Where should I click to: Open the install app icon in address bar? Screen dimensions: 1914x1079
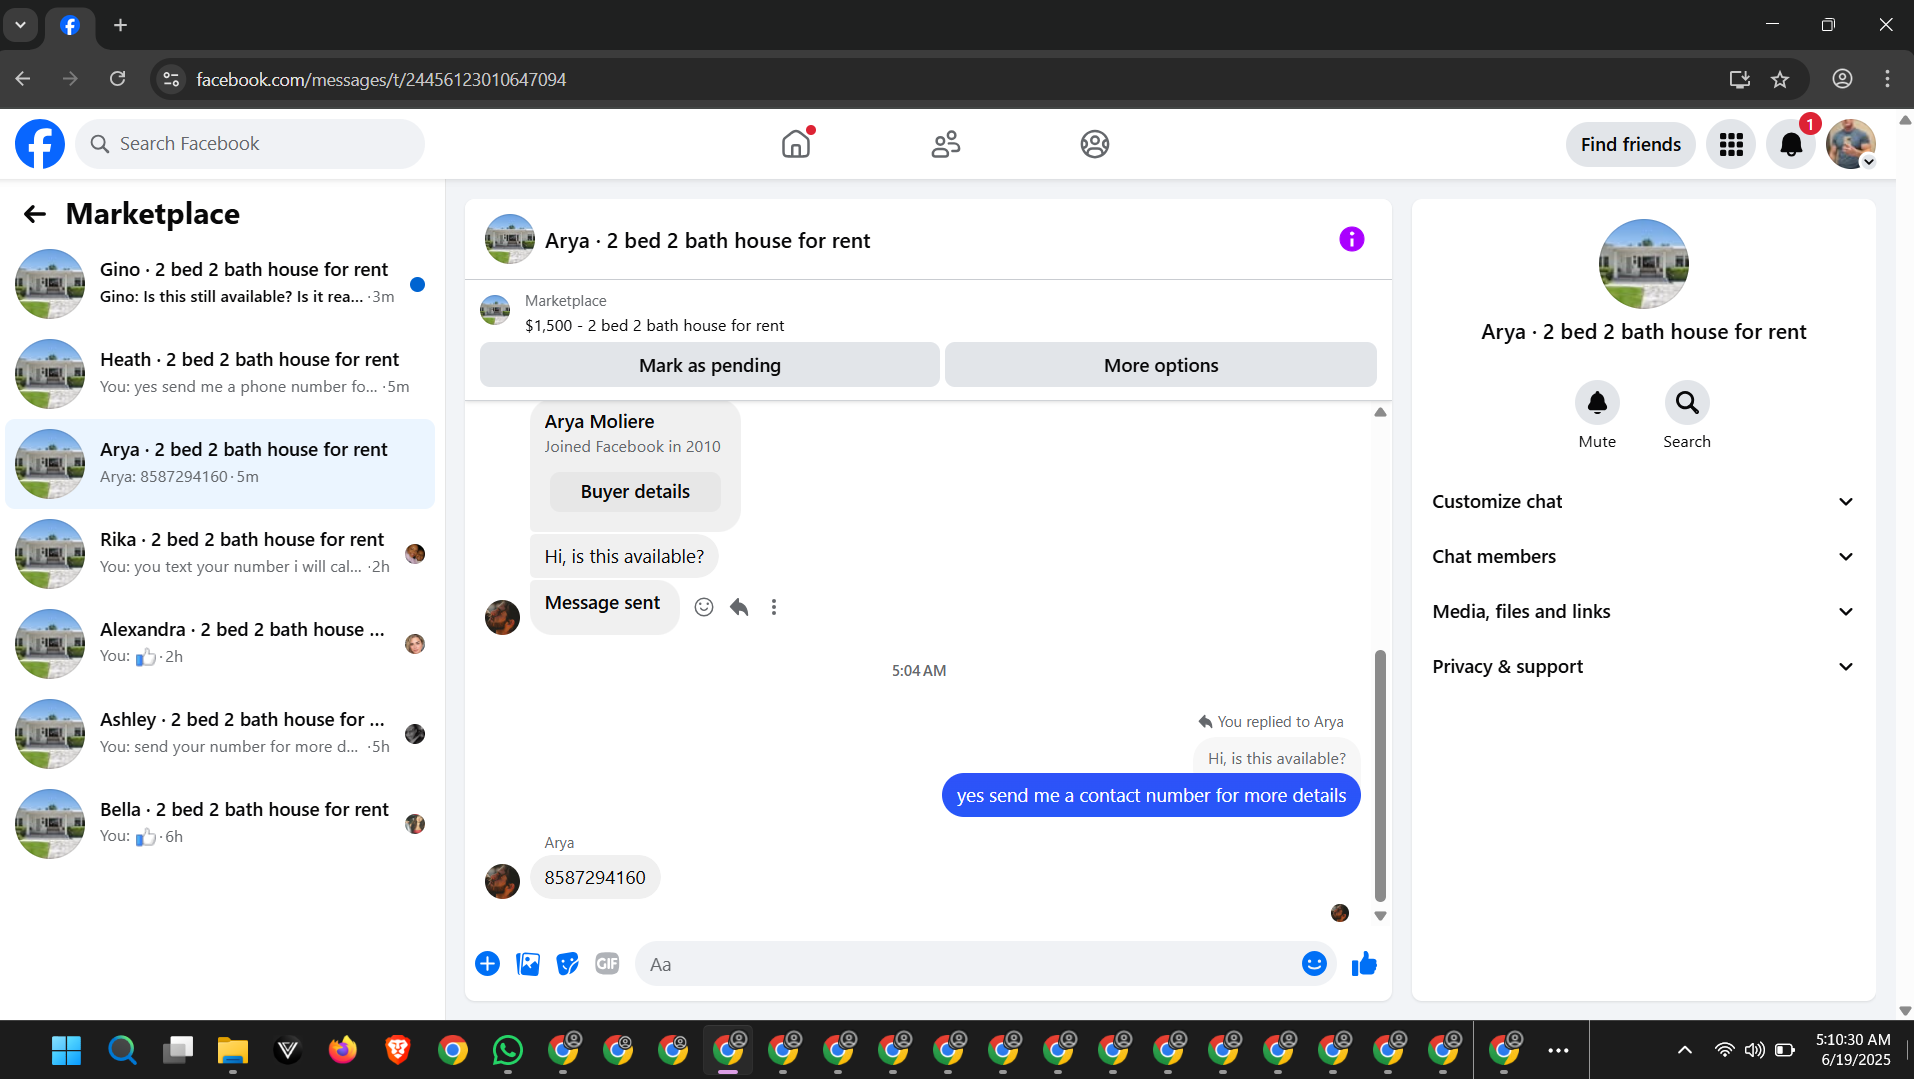coord(1740,79)
